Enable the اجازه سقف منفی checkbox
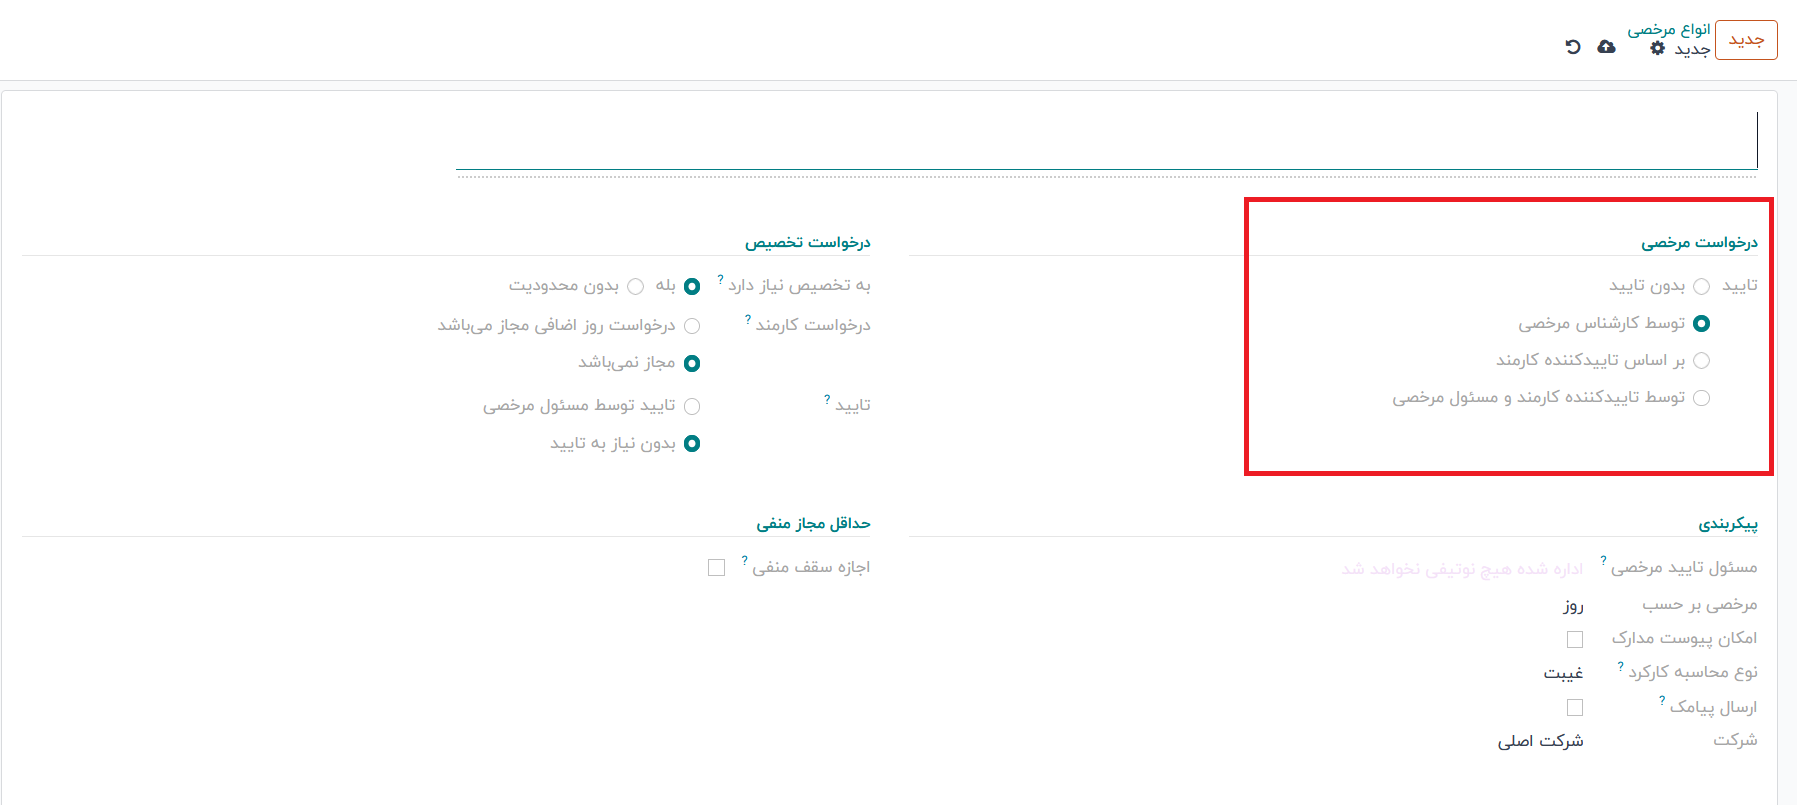1797x805 pixels. coord(716,568)
